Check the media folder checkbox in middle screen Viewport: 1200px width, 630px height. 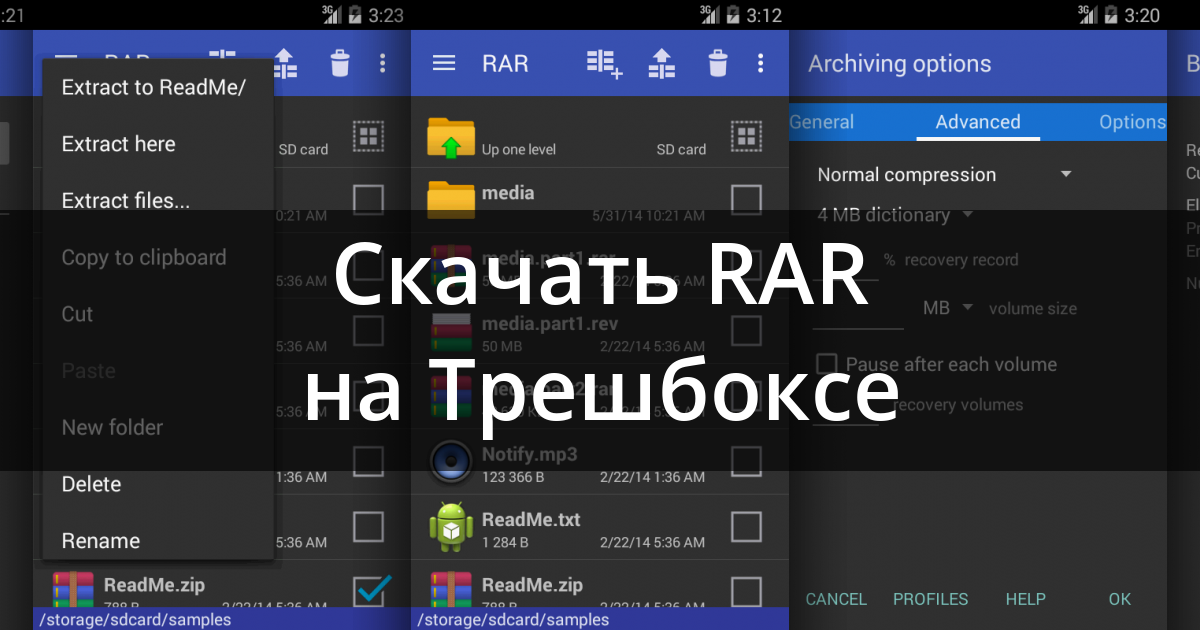pos(746,200)
